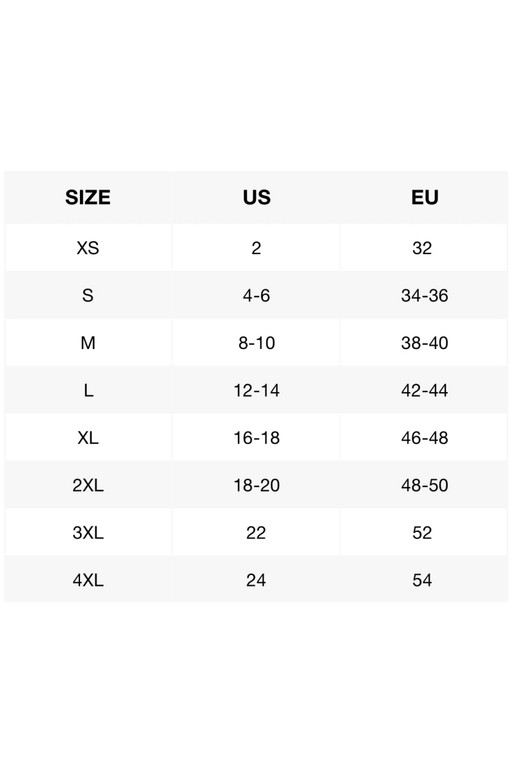Select the XS size cell
Screen dimensions: 513x770
(88, 248)
